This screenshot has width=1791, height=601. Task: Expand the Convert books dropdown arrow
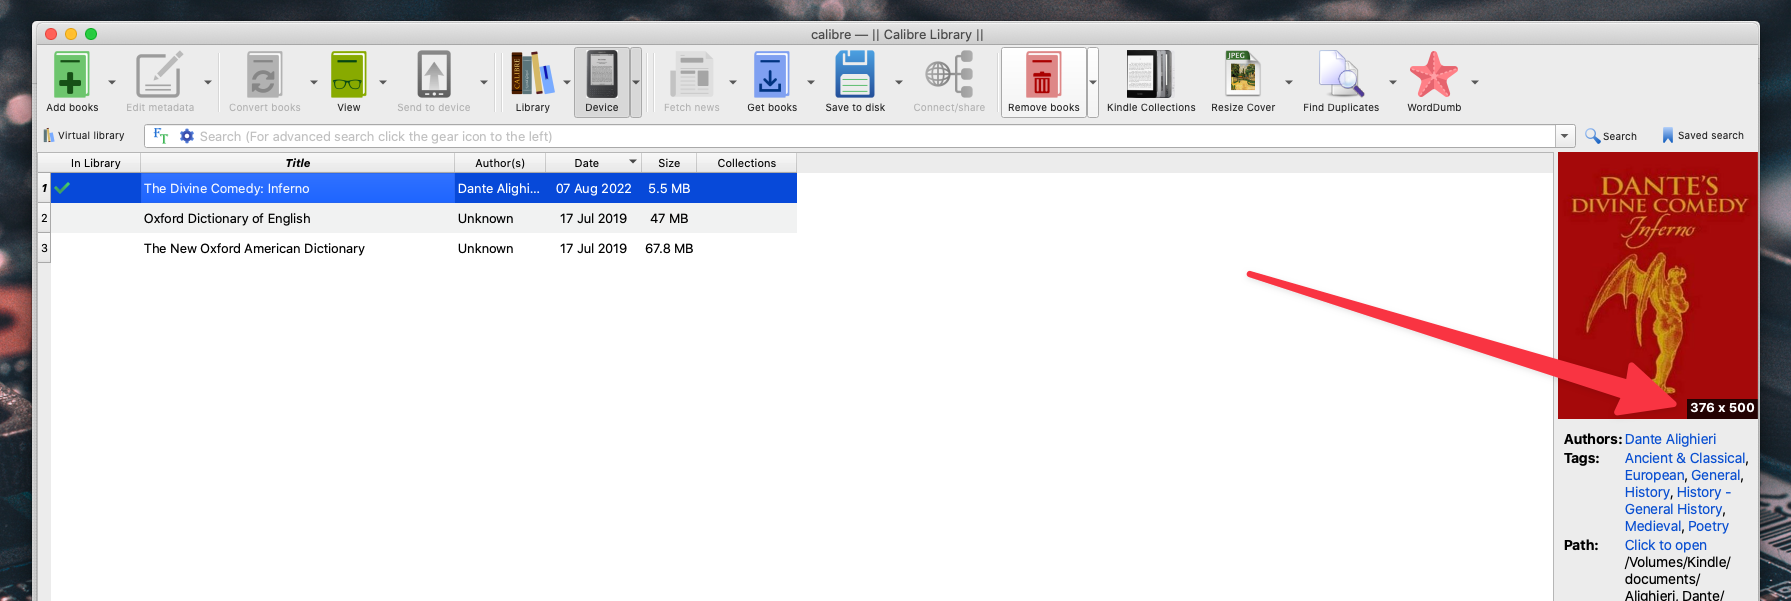[x=314, y=83]
